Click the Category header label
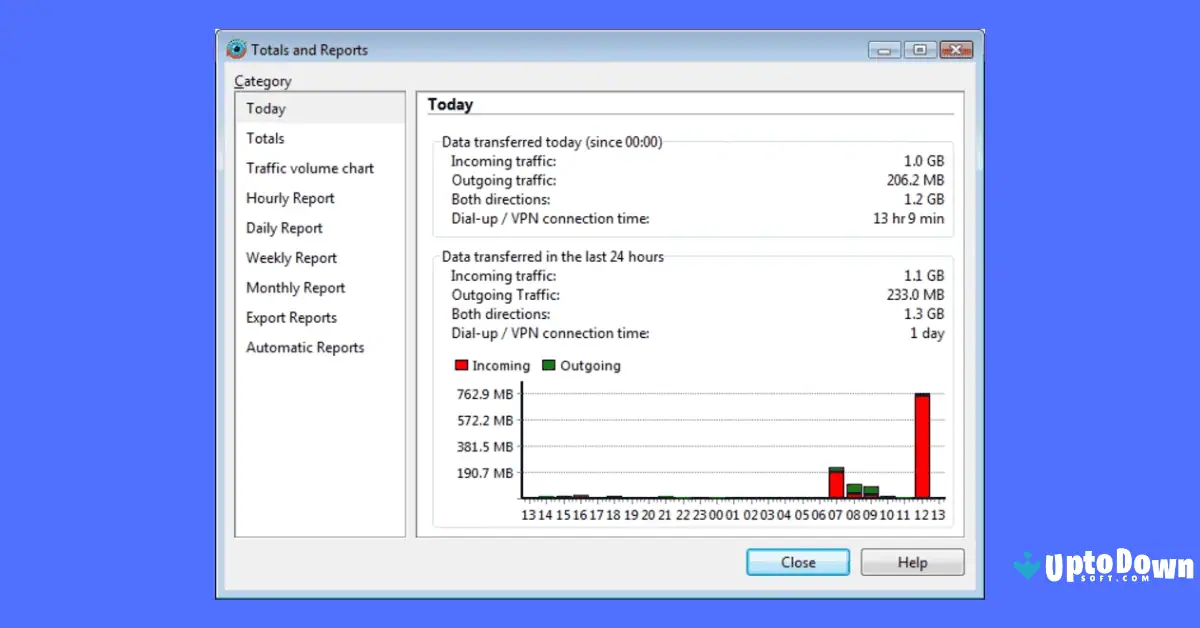The height and width of the screenshot is (628, 1200). click(x=263, y=81)
